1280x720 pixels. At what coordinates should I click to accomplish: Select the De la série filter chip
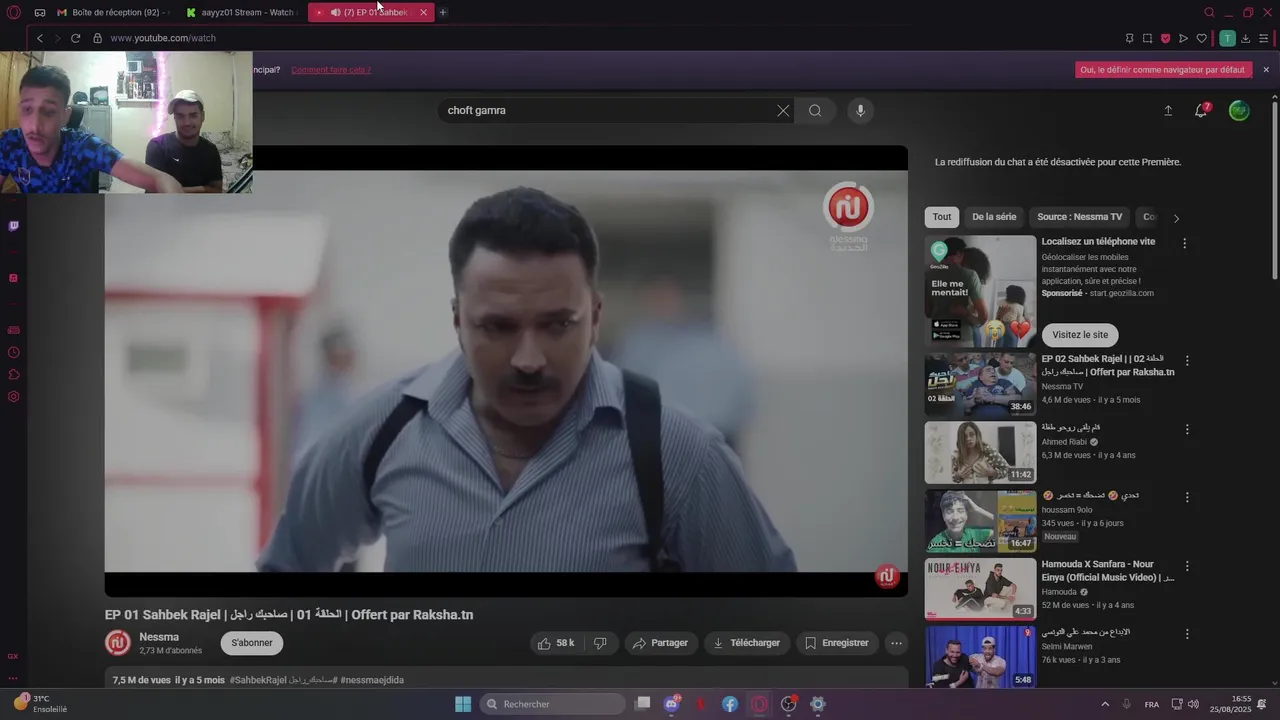coord(994,217)
